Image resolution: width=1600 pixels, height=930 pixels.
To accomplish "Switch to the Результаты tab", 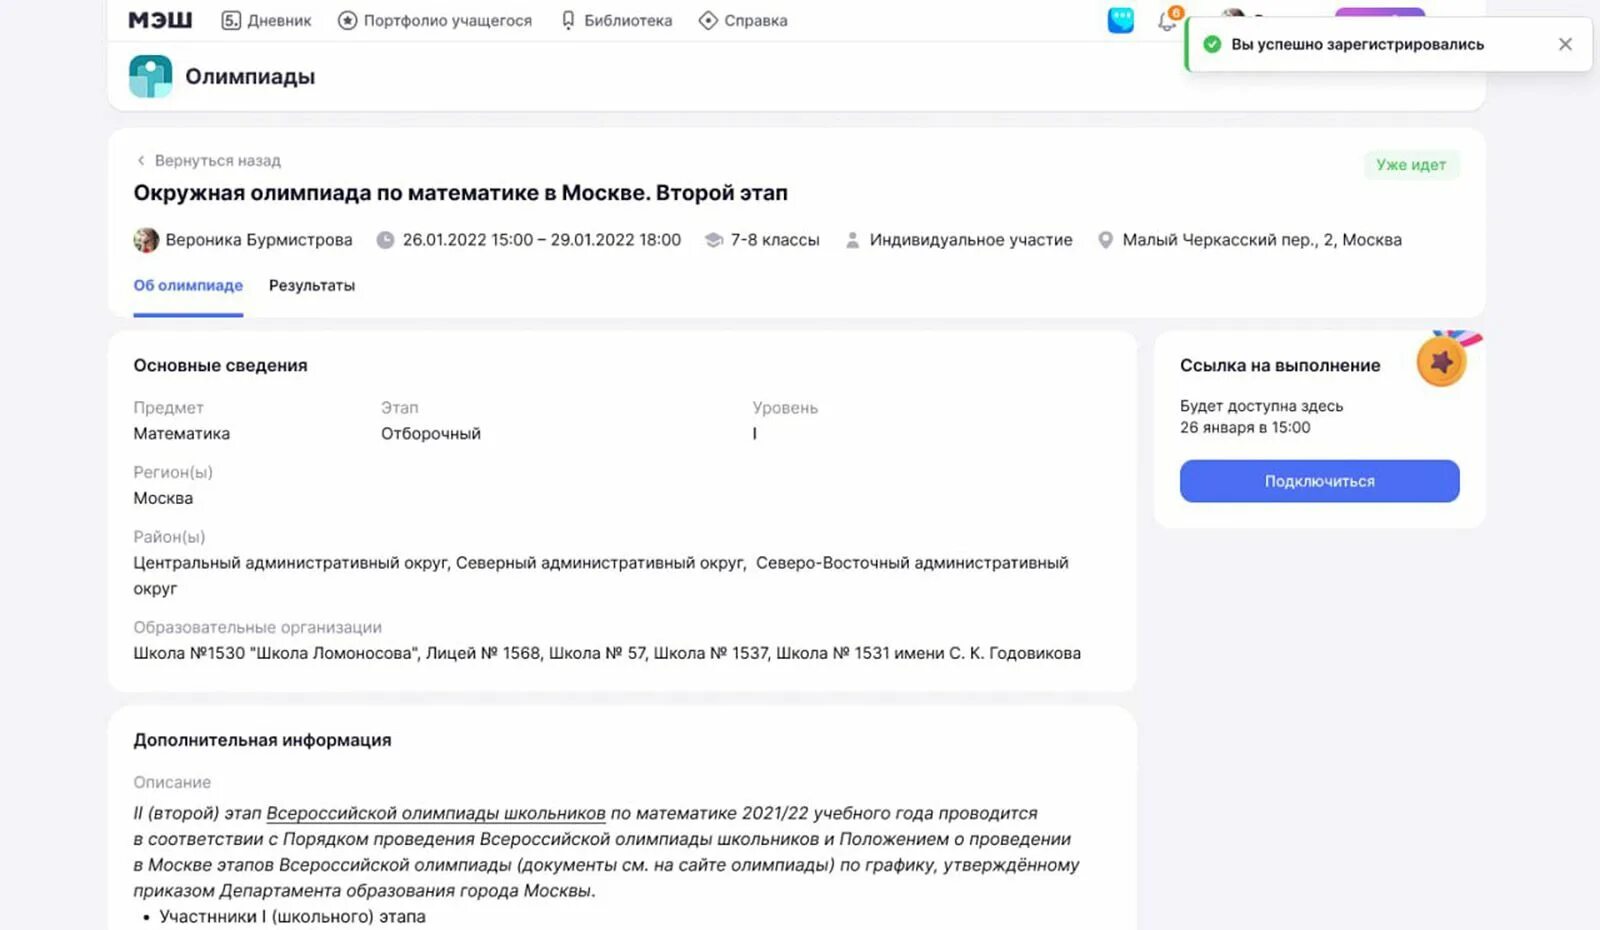I will click(312, 285).
